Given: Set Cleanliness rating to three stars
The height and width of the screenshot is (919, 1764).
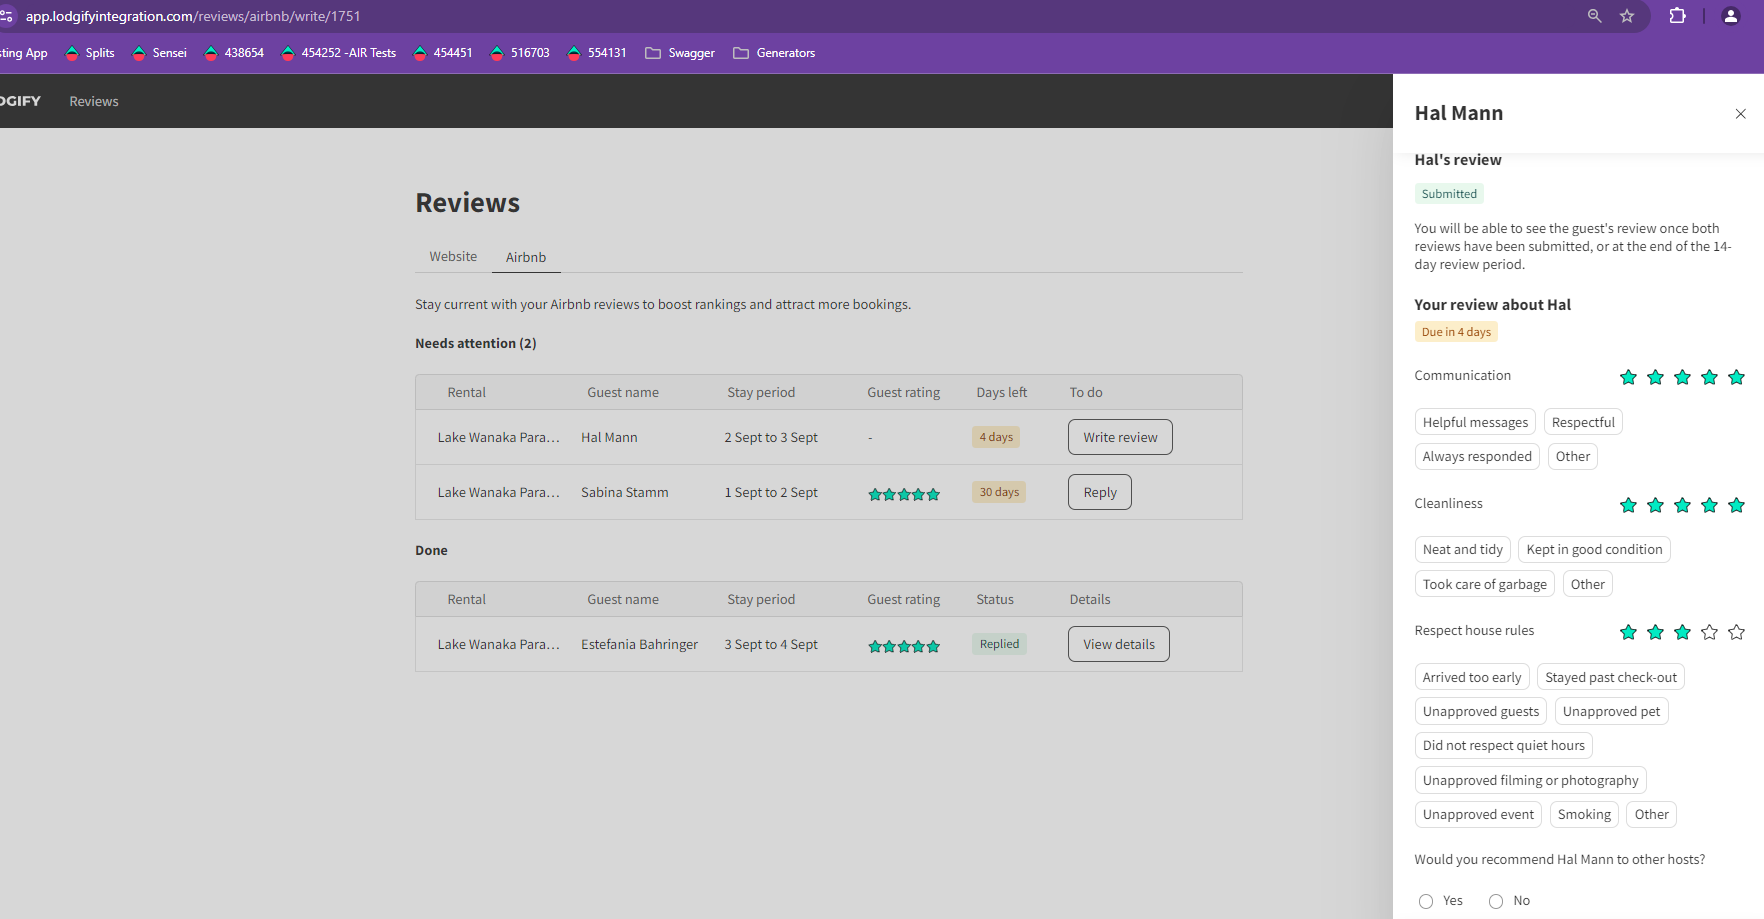Looking at the screenshot, I should click(1682, 505).
